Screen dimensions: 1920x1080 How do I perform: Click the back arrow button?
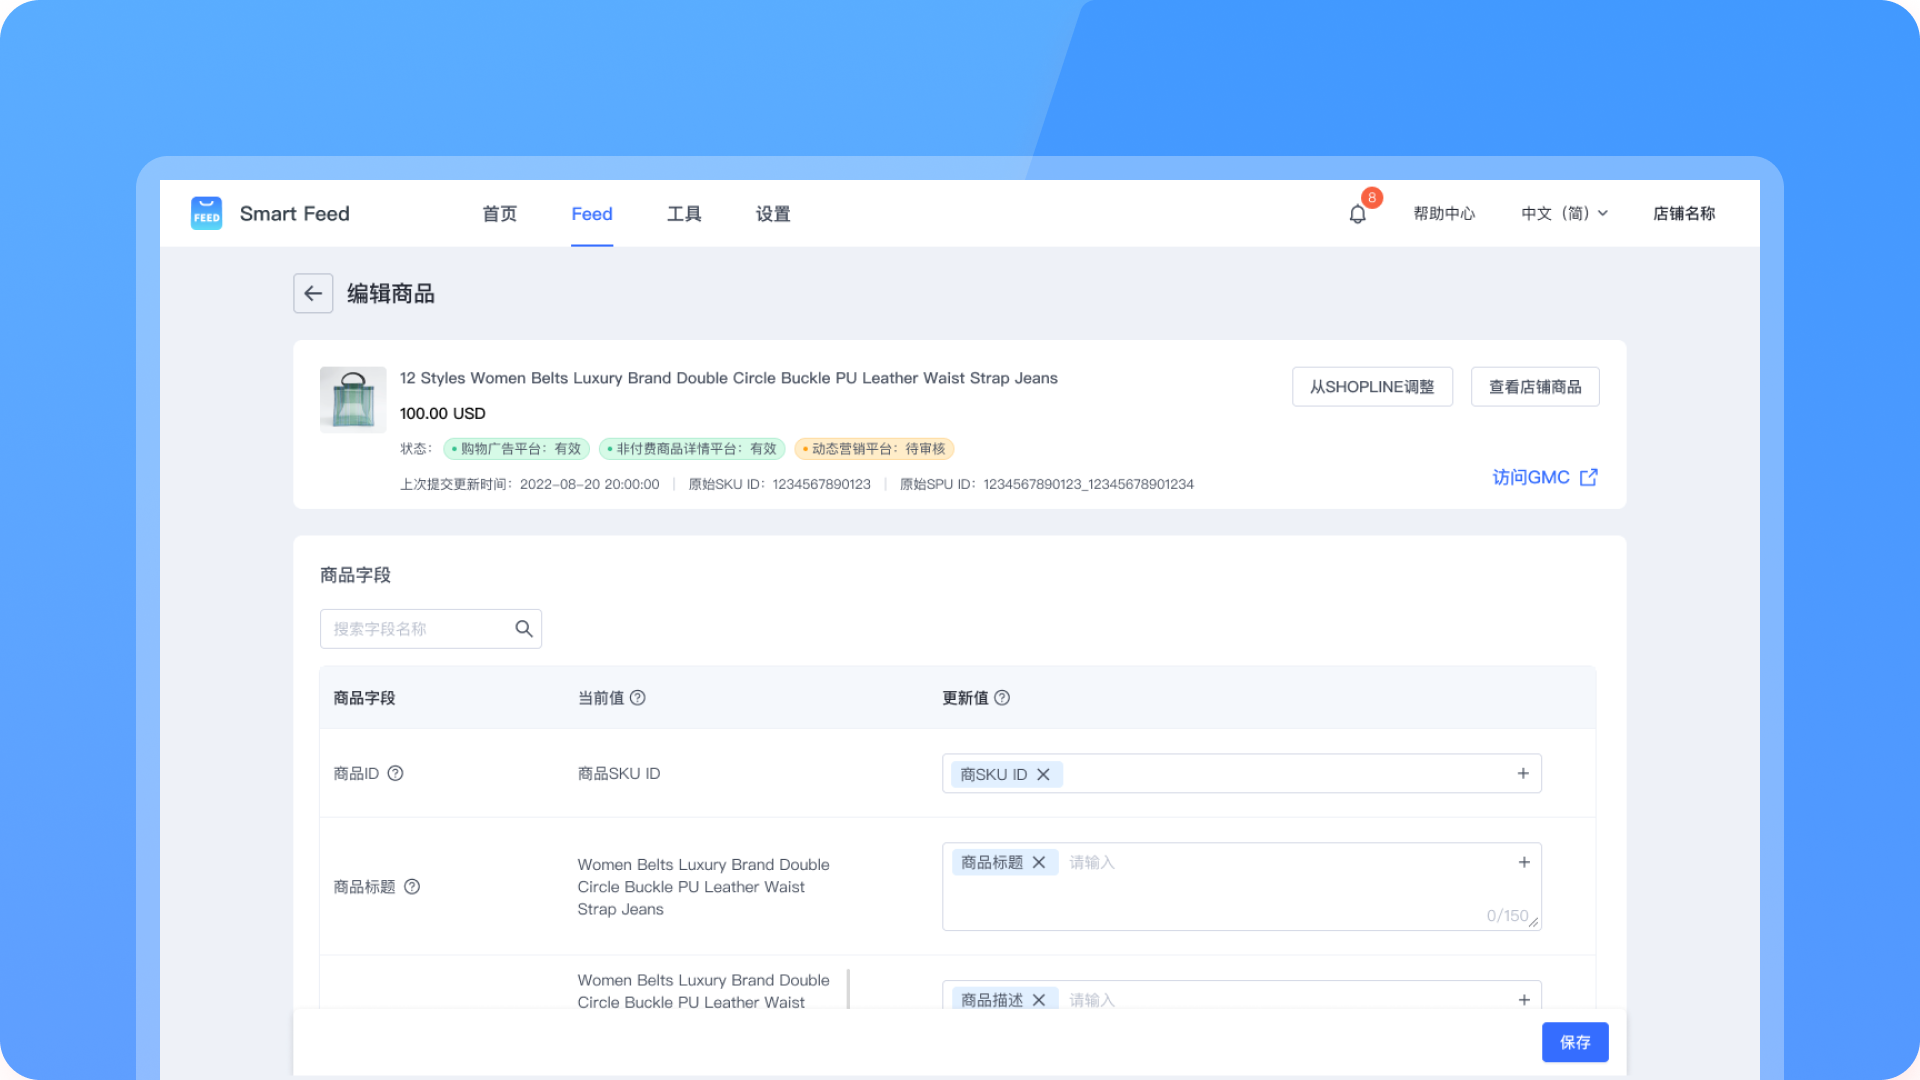coord(313,293)
